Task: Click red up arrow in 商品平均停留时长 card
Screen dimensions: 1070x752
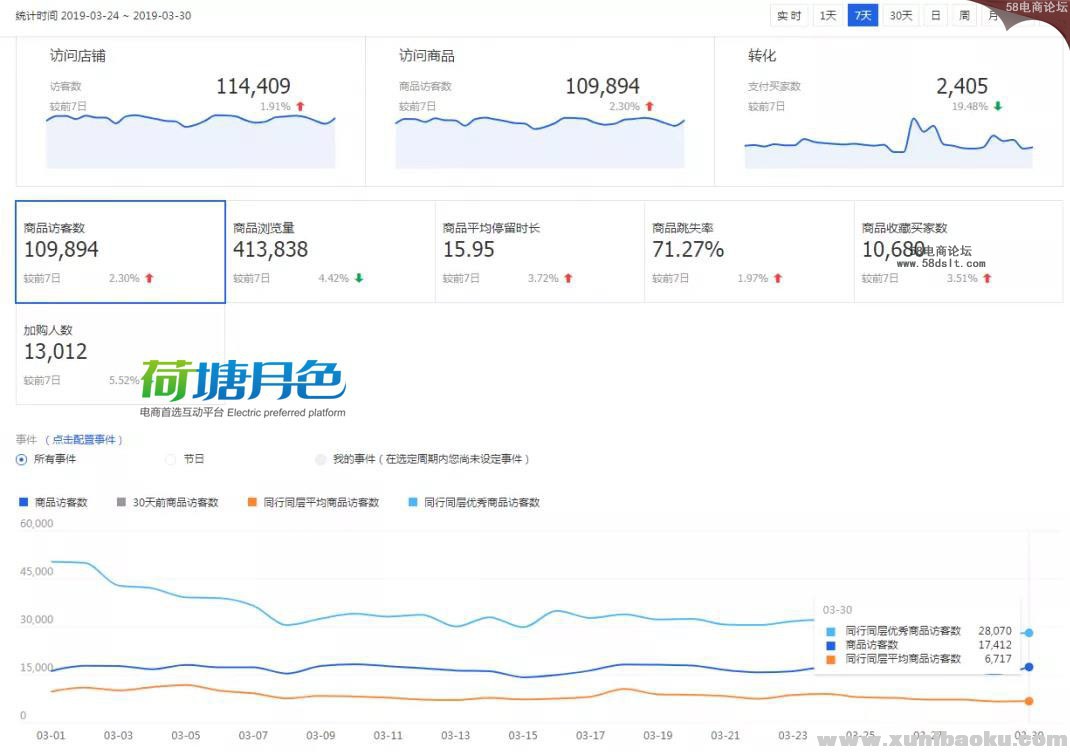Action: pos(568,278)
